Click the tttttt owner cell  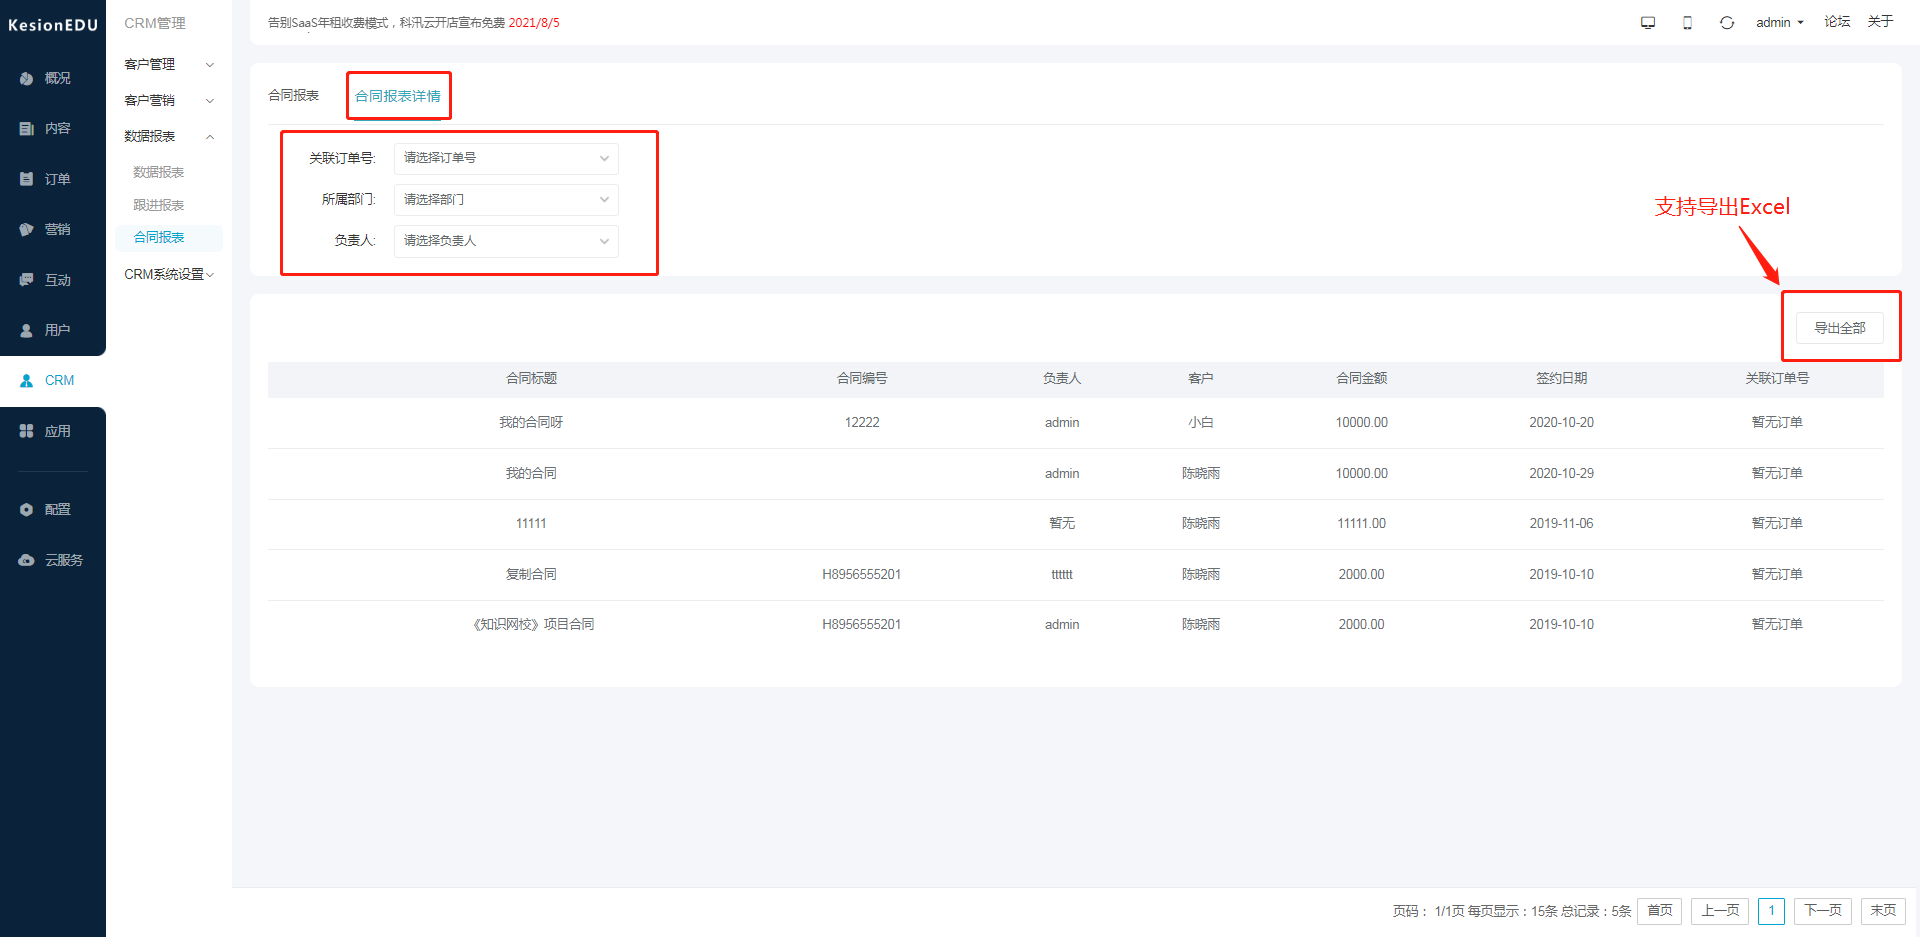(x=1062, y=575)
